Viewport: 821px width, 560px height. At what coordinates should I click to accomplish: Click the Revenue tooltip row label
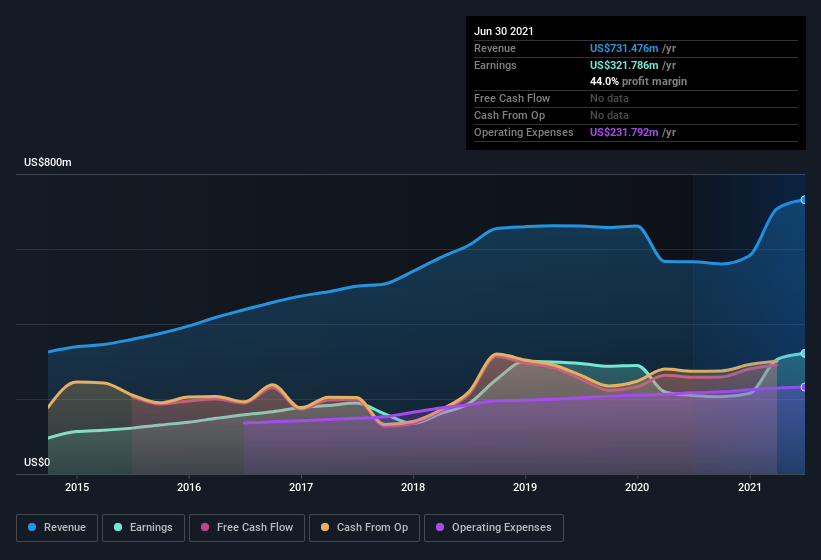495,48
